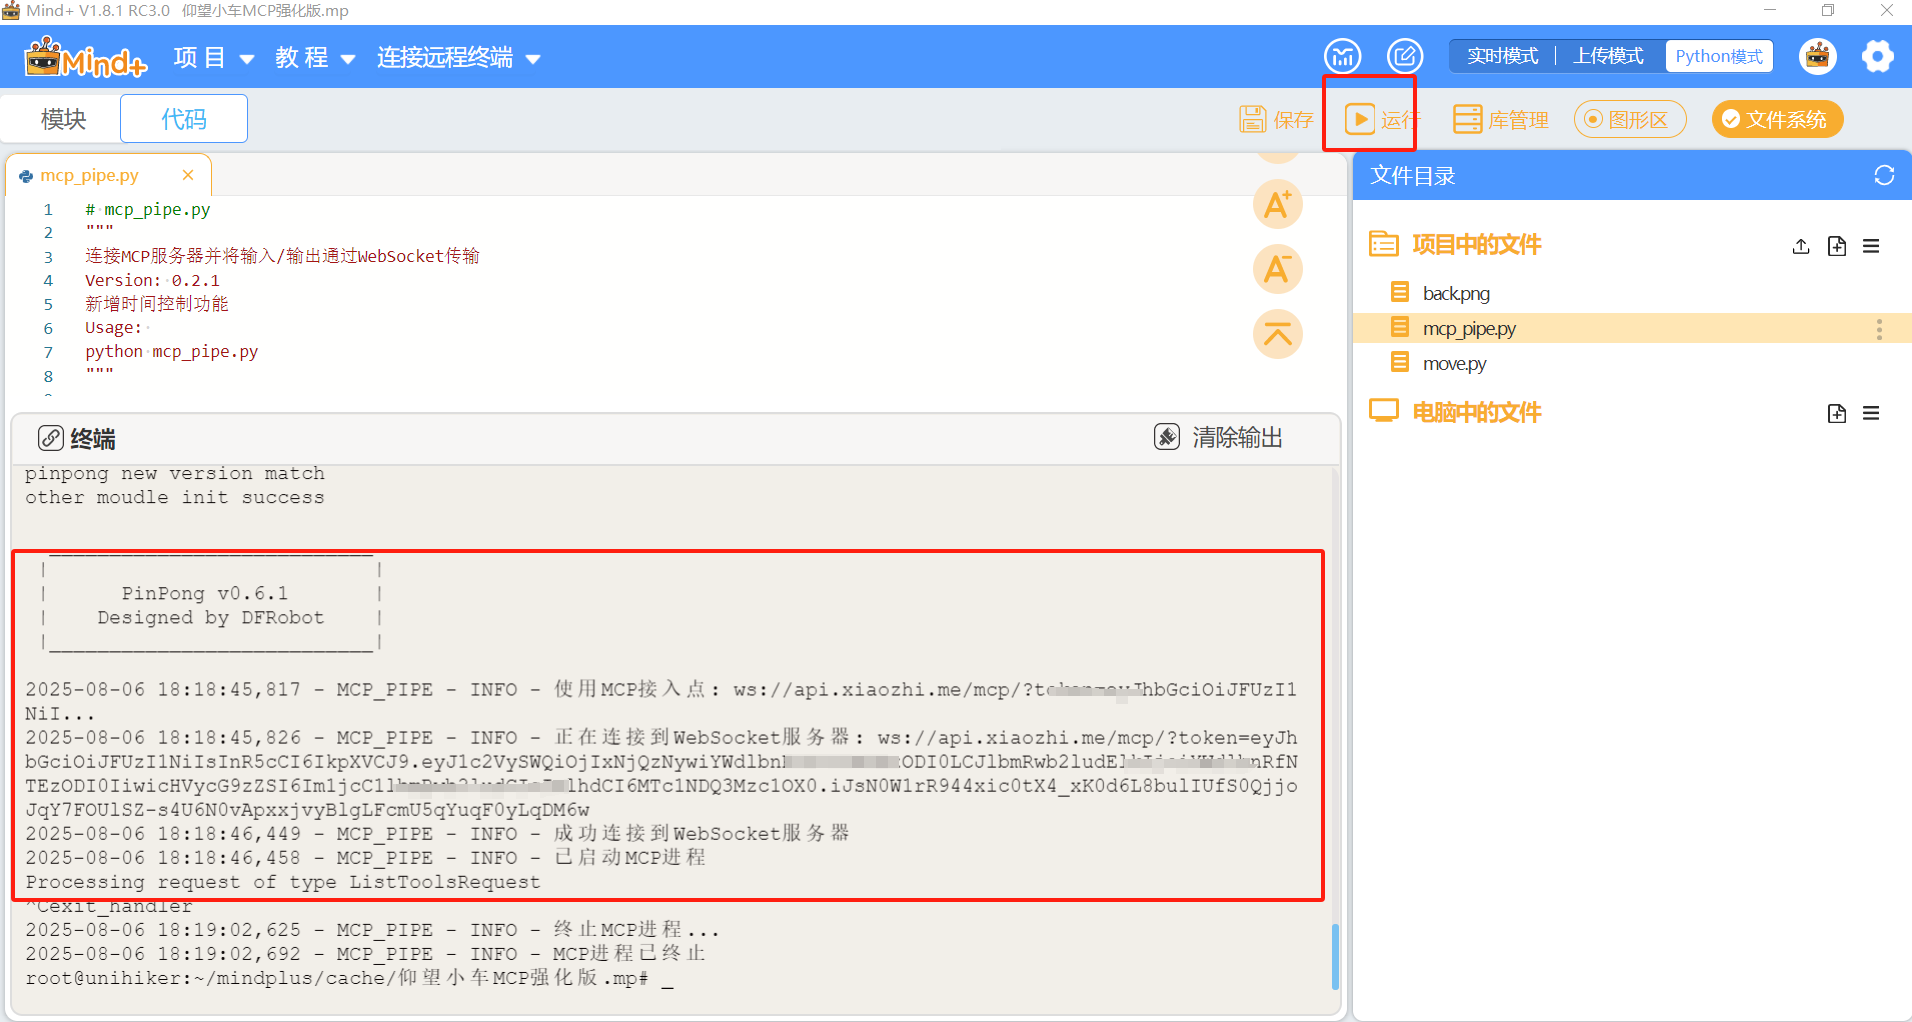This screenshot has width=1912, height=1022.
Task: Click the 终端 terminal link icon
Action: [50, 438]
